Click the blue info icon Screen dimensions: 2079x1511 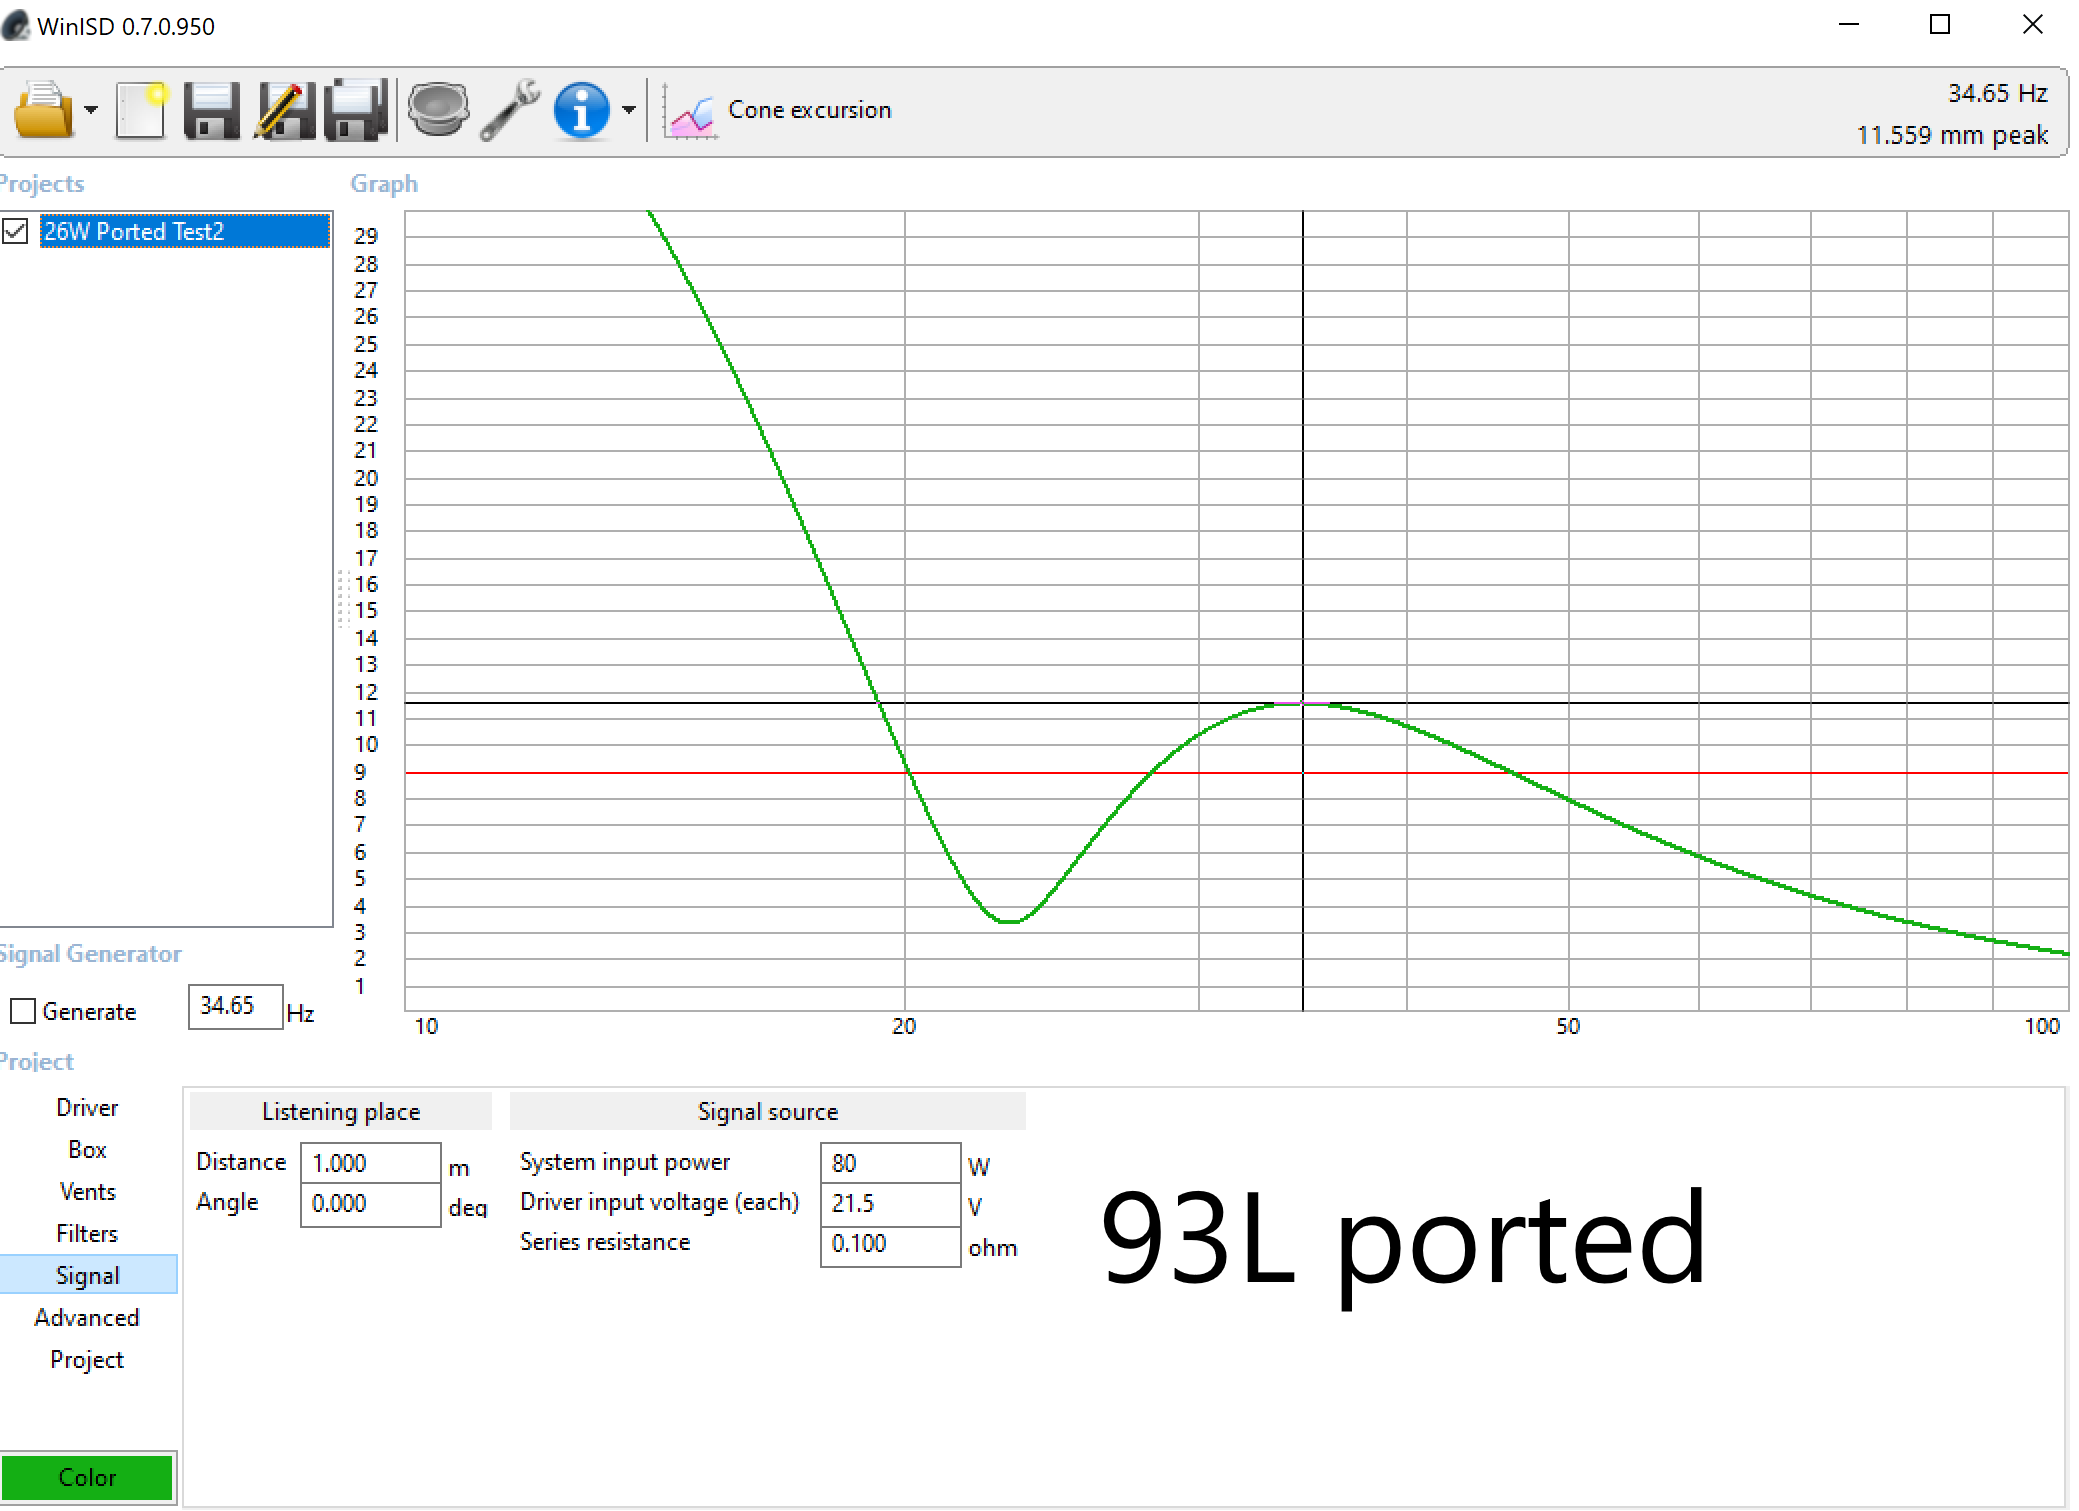[582, 110]
